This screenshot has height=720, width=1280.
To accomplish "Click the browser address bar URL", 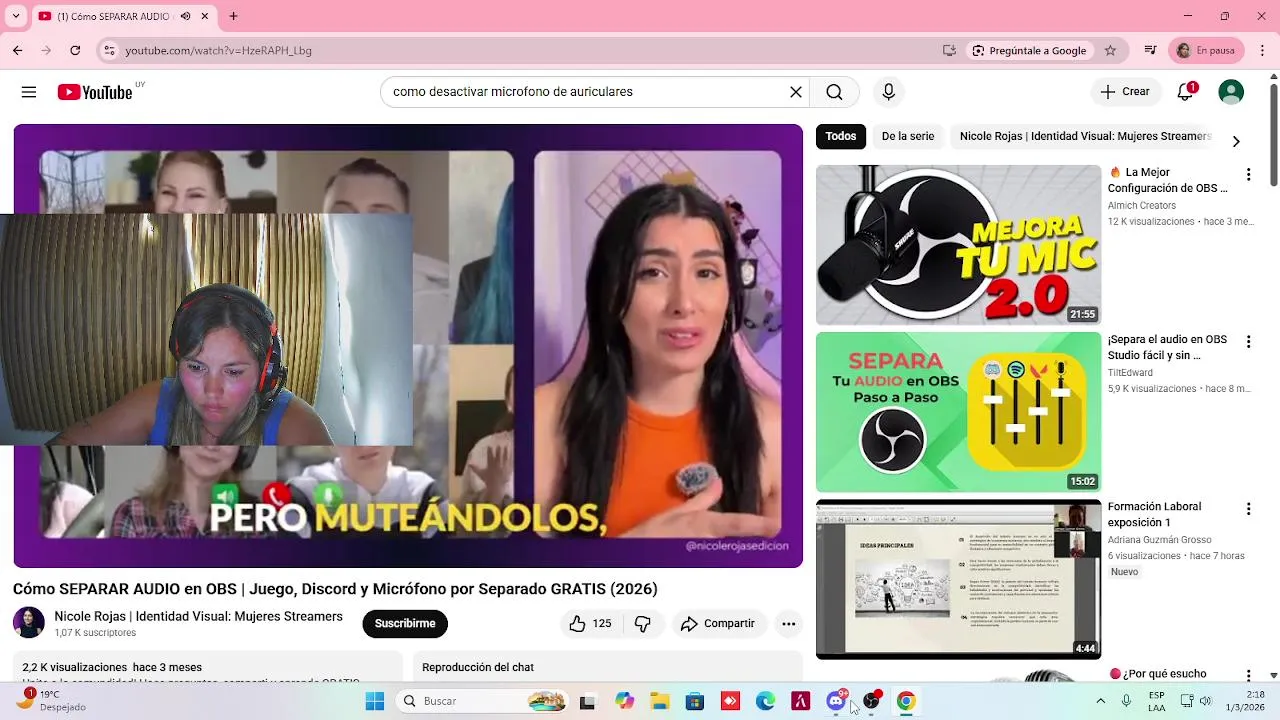I will click(x=218, y=50).
